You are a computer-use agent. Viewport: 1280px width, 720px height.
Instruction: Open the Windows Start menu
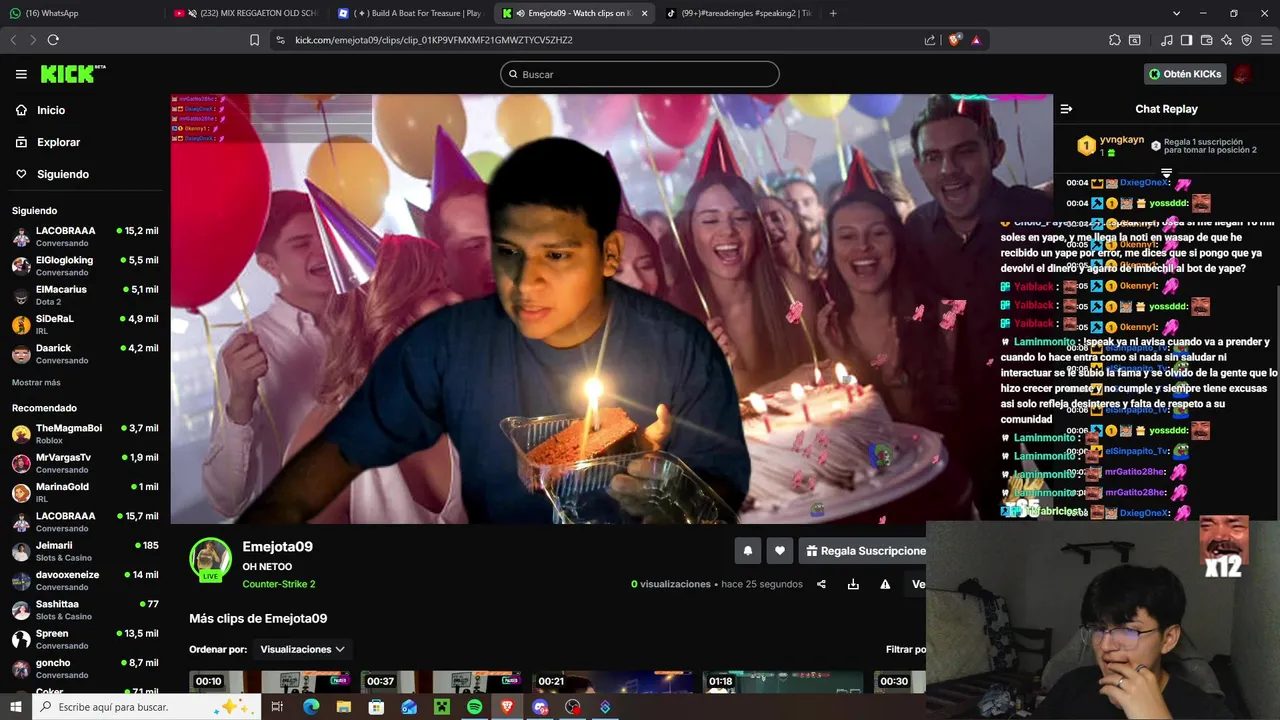click(15, 707)
